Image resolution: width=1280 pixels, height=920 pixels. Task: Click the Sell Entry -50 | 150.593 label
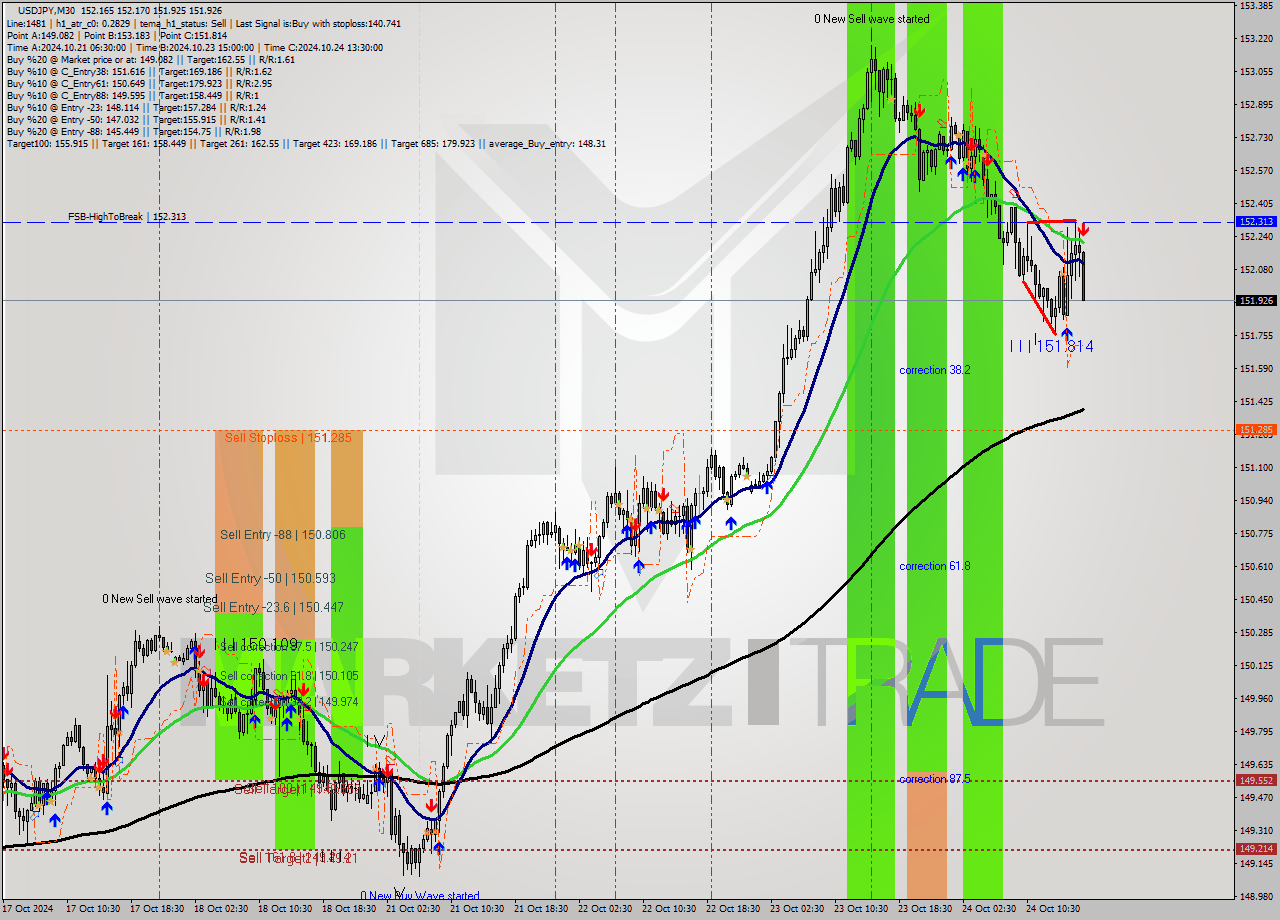pyautogui.click(x=268, y=578)
